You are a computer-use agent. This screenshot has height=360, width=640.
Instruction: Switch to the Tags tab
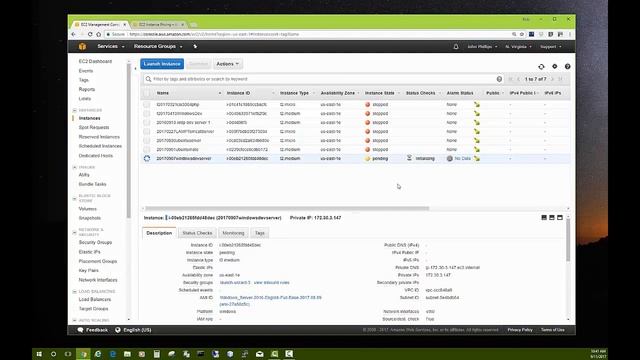260,233
